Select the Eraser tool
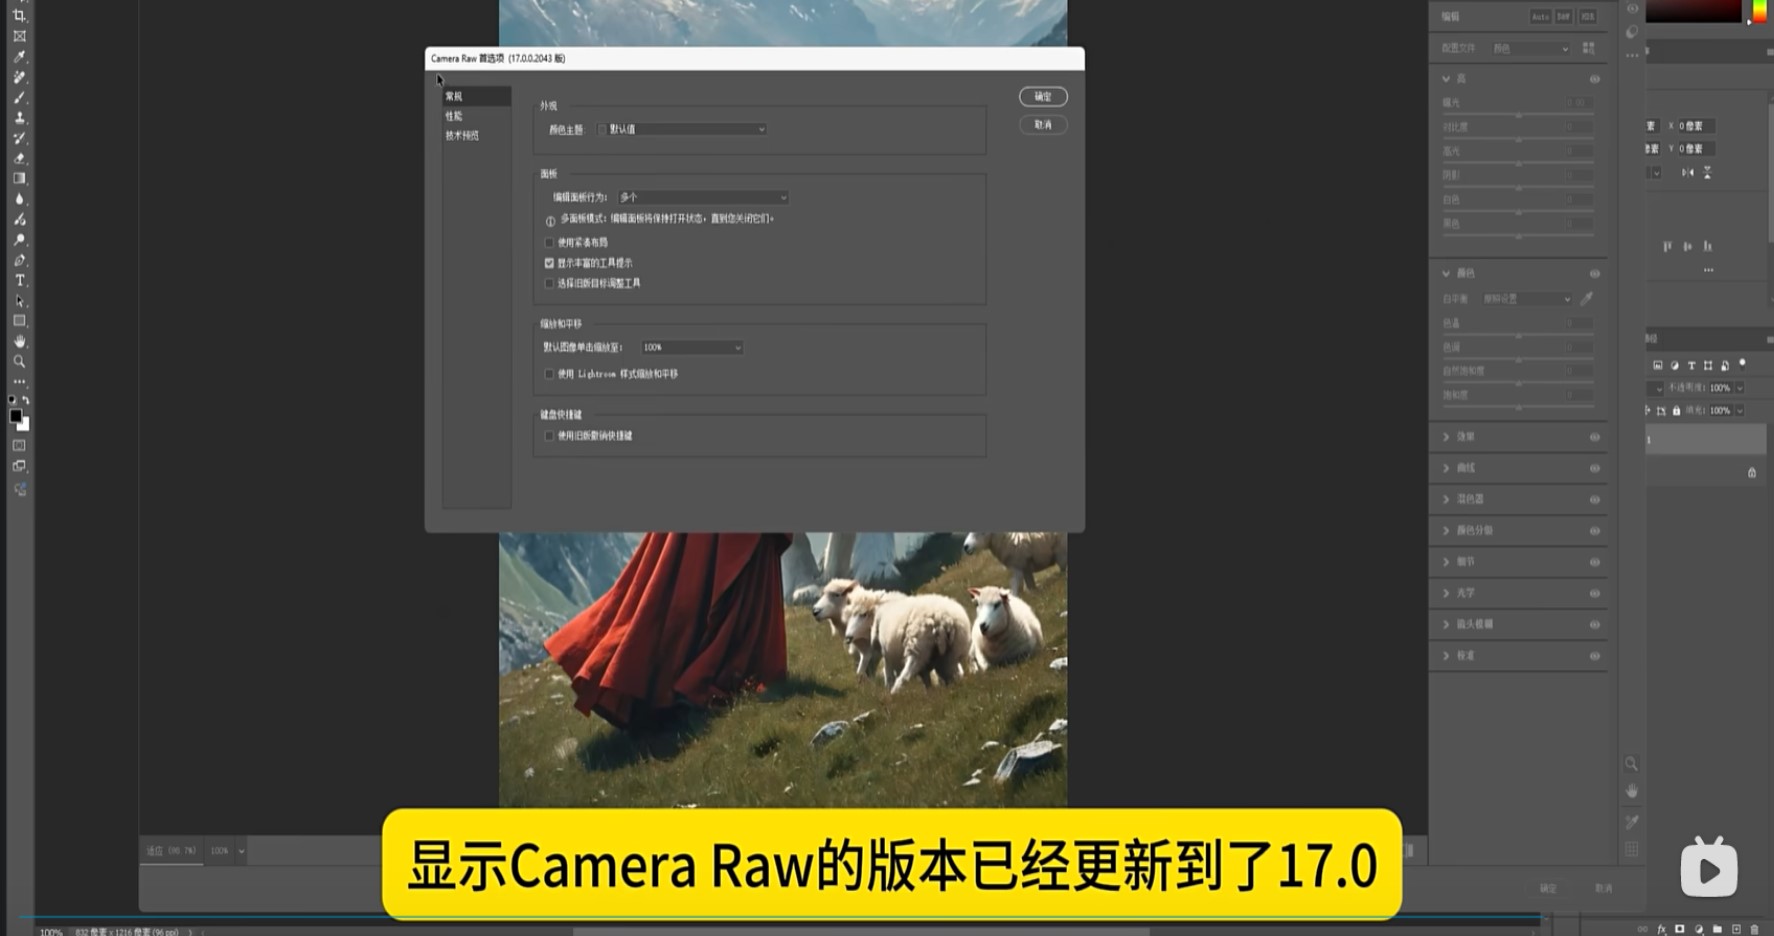The height and width of the screenshot is (936, 1774). click(x=19, y=158)
